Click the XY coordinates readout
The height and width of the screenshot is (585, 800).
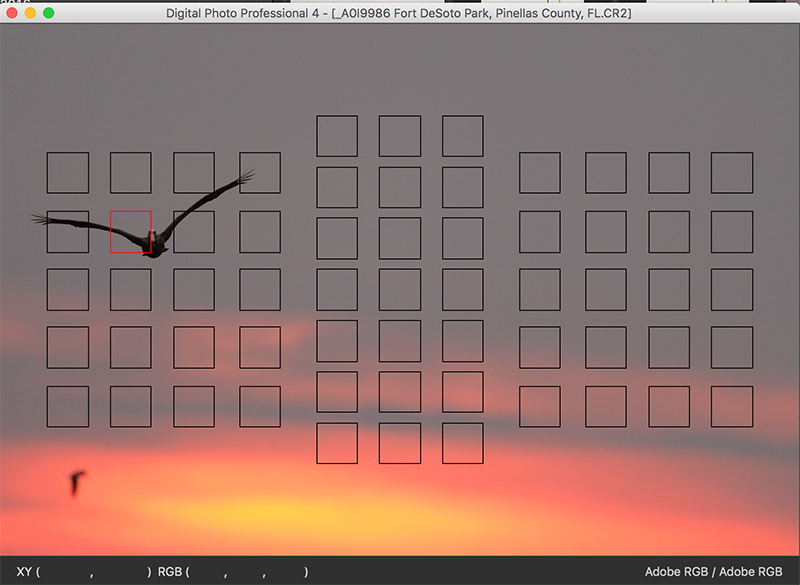[84, 572]
